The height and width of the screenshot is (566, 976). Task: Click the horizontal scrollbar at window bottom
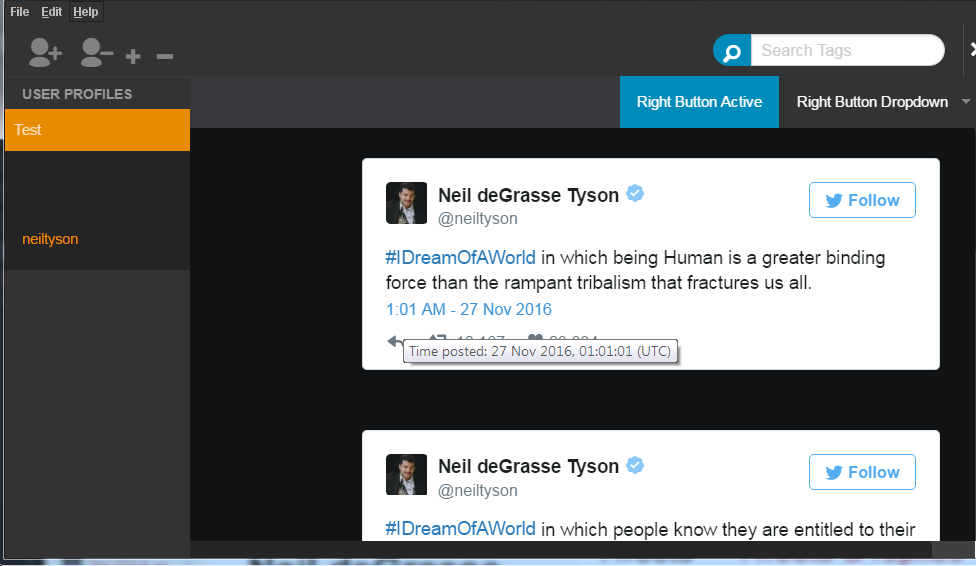[560, 550]
